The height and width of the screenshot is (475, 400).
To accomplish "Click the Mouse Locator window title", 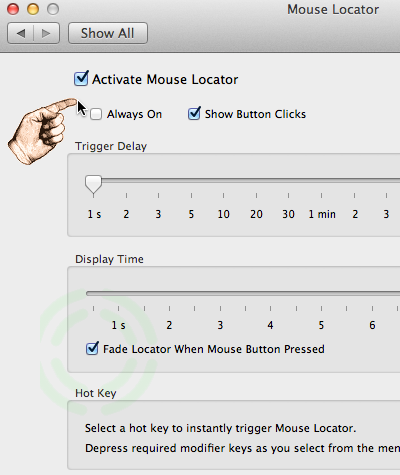I will pyautogui.click(x=333, y=9).
